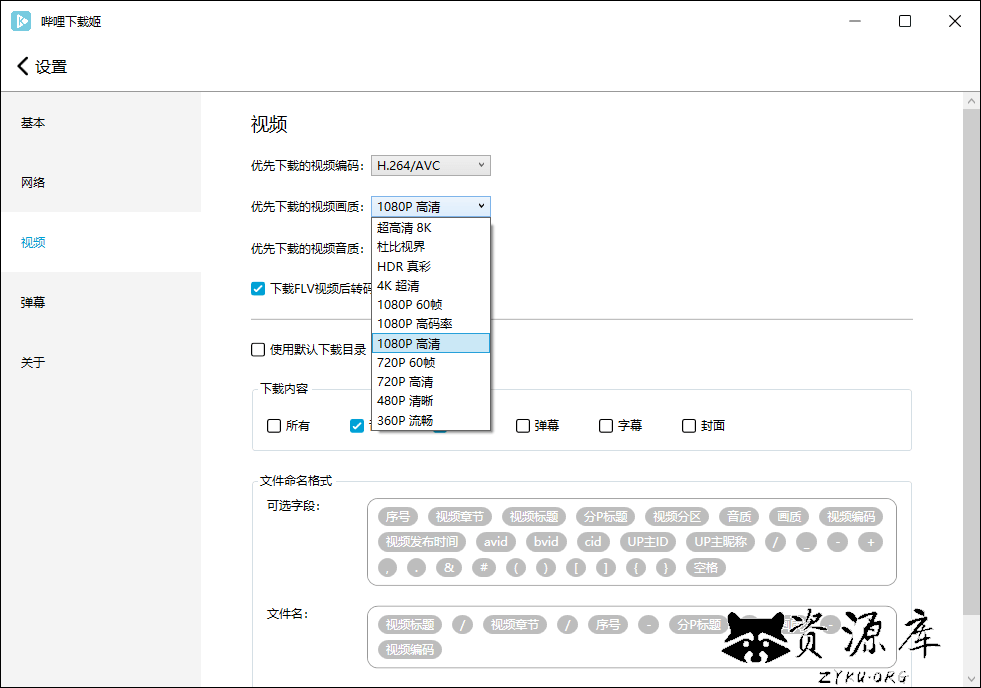Image resolution: width=981 pixels, height=688 pixels.
Task: Choose 超高清 8K from the quality list
Action: (430, 228)
